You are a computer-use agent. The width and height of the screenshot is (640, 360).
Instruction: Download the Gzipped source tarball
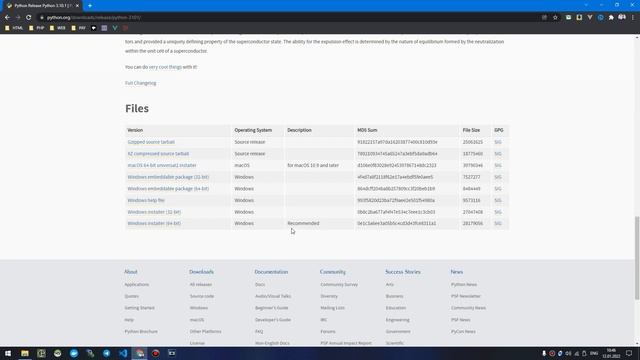151,142
